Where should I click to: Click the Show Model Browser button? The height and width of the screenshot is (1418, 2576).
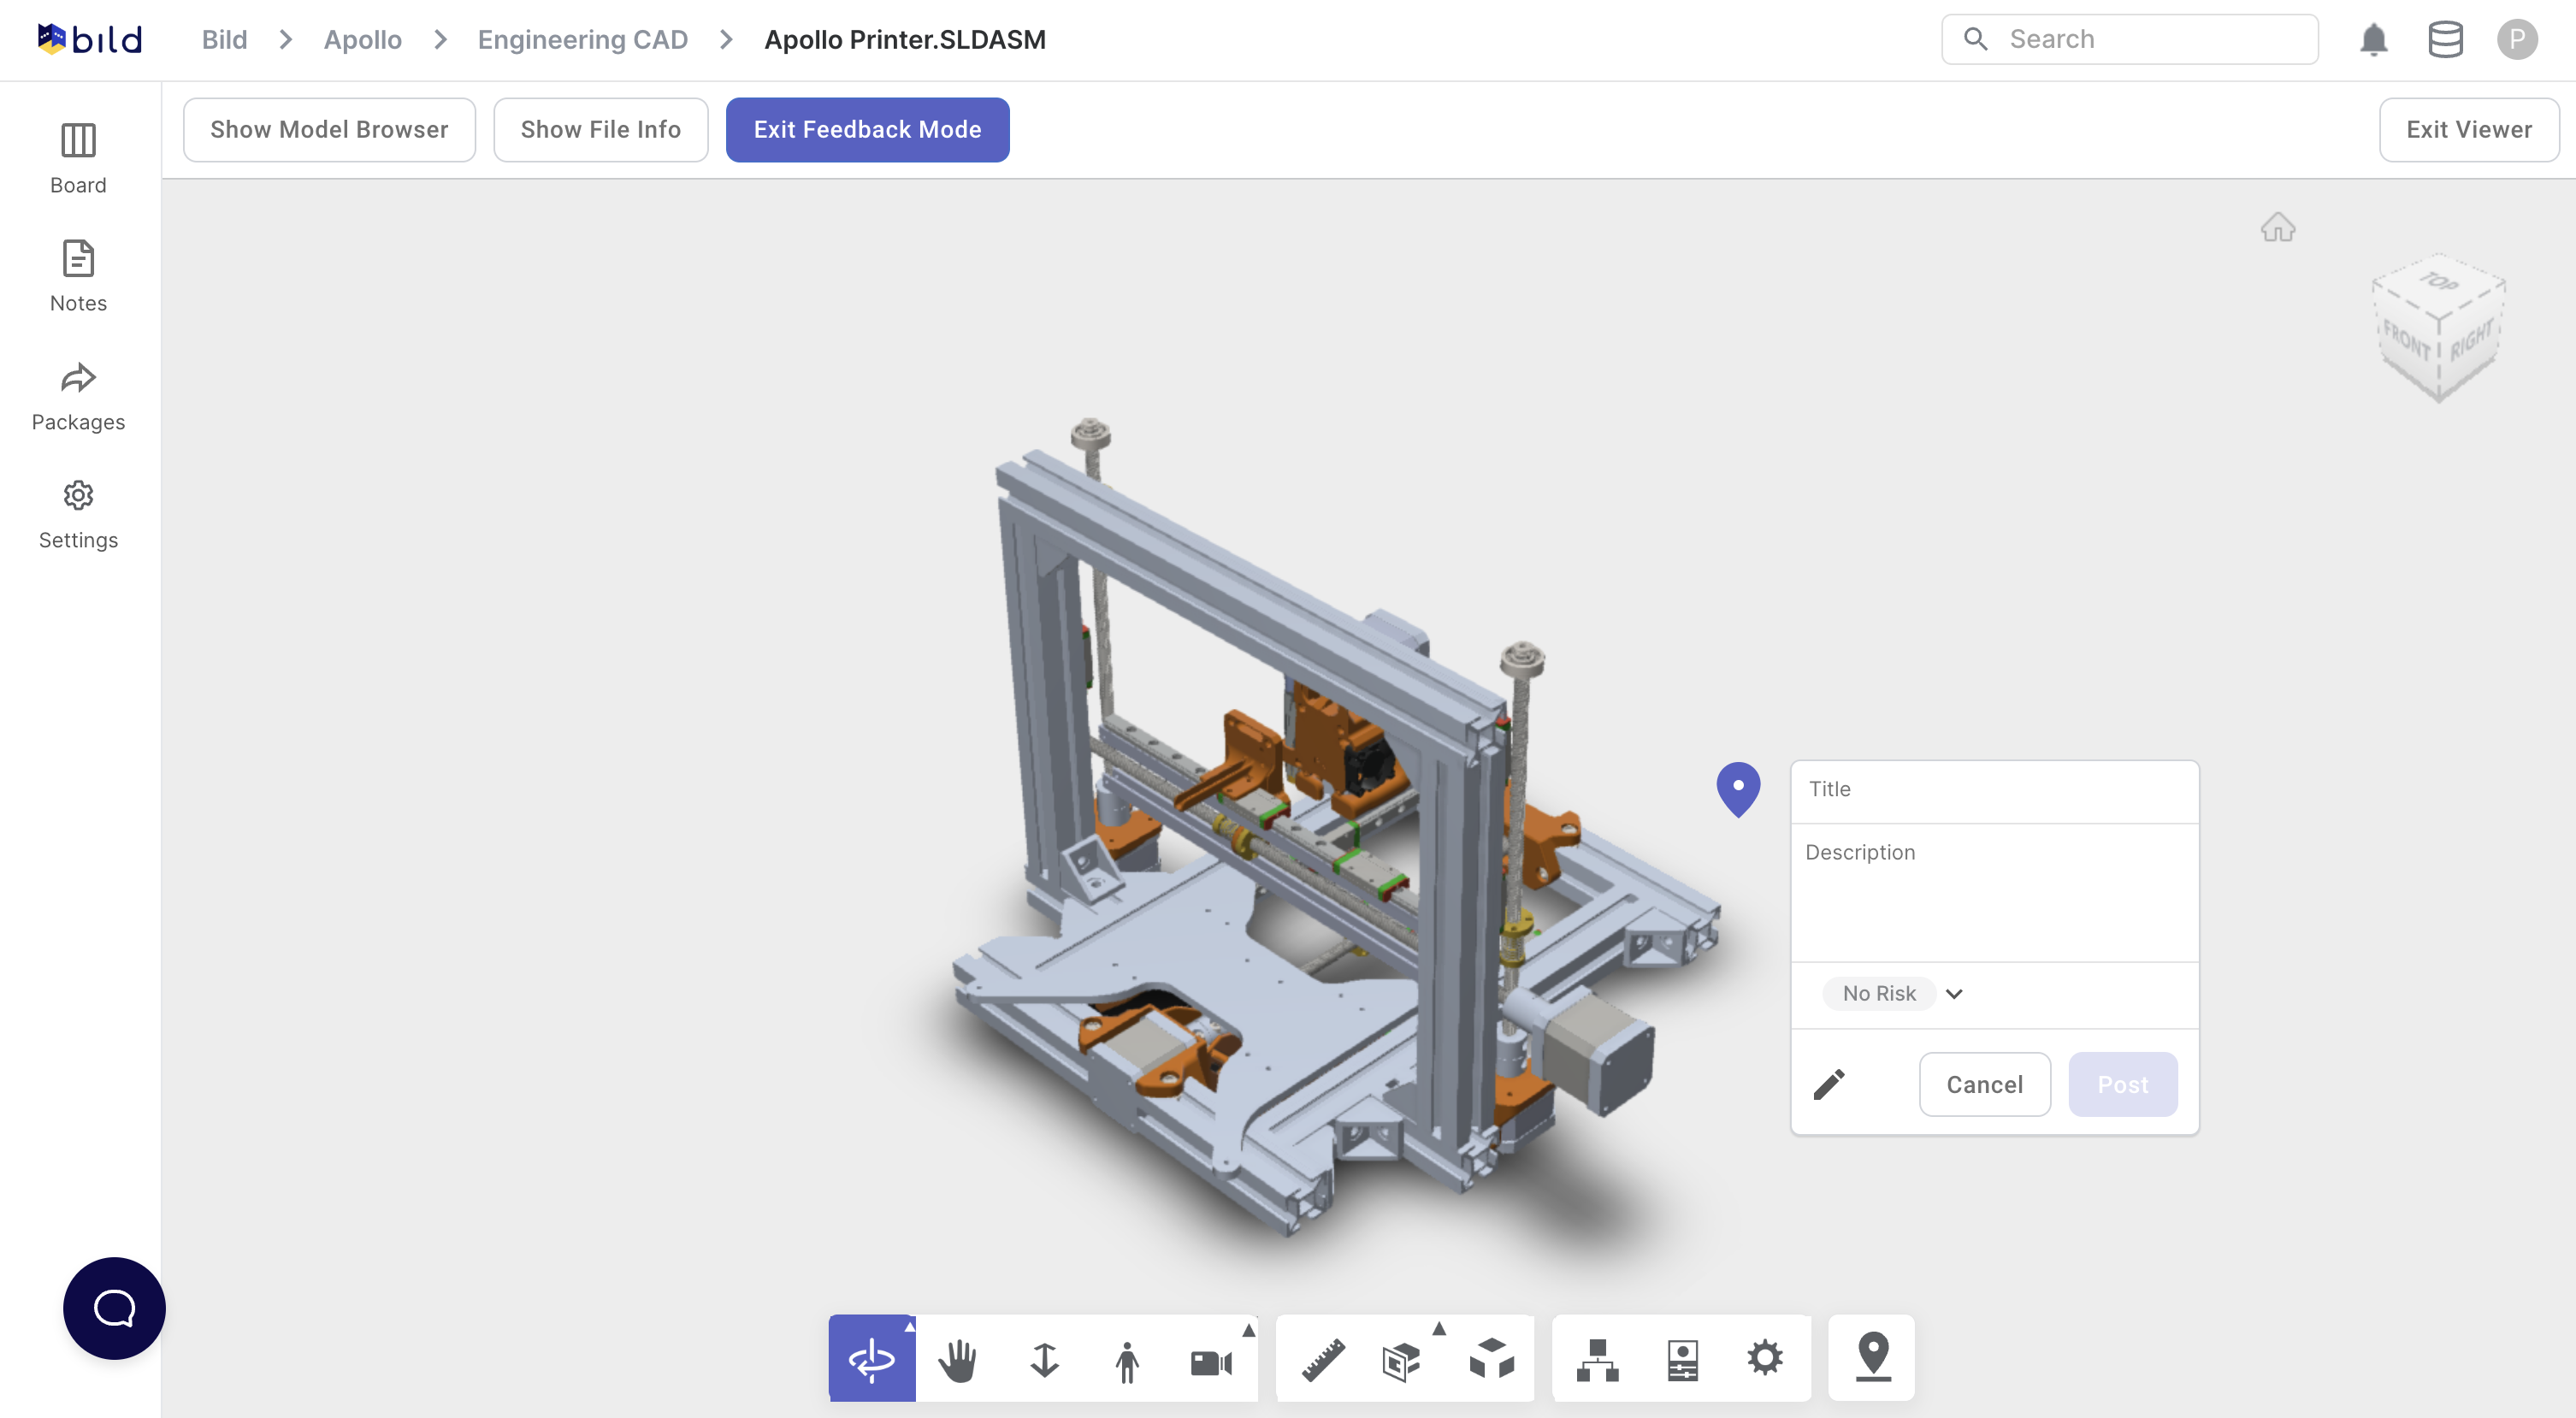coord(329,129)
